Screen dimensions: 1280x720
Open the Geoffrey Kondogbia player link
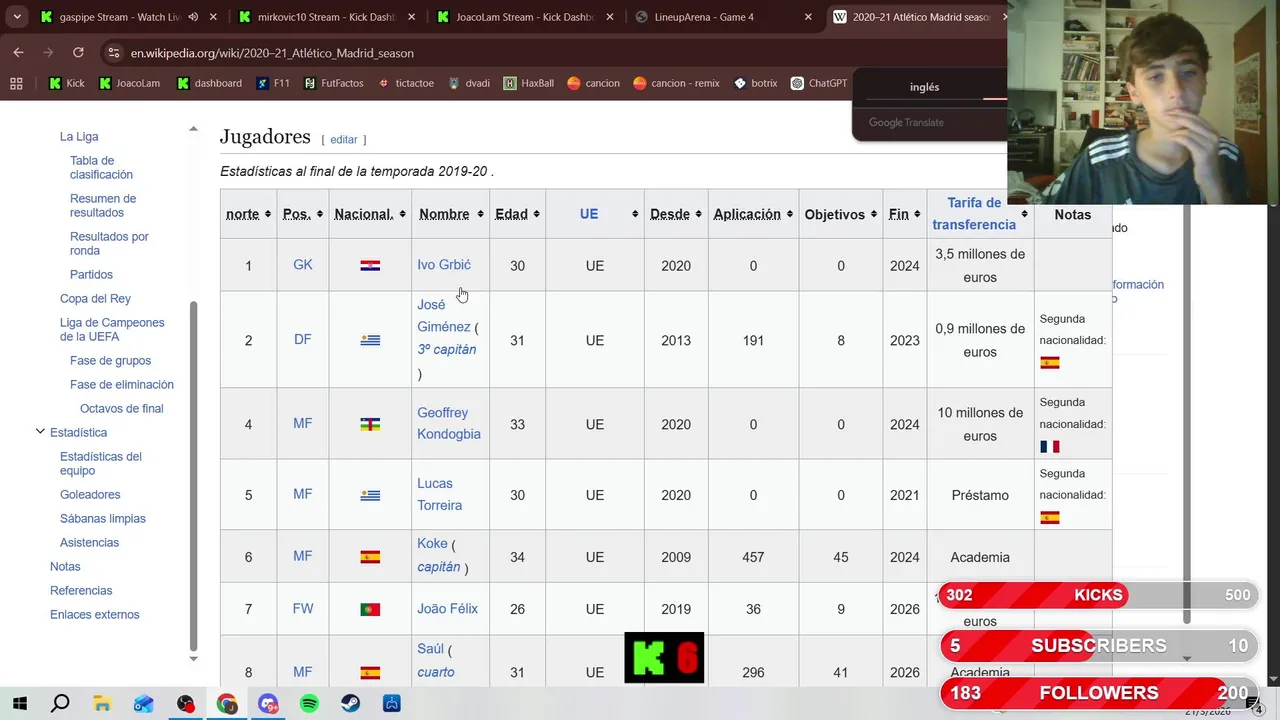pos(449,423)
